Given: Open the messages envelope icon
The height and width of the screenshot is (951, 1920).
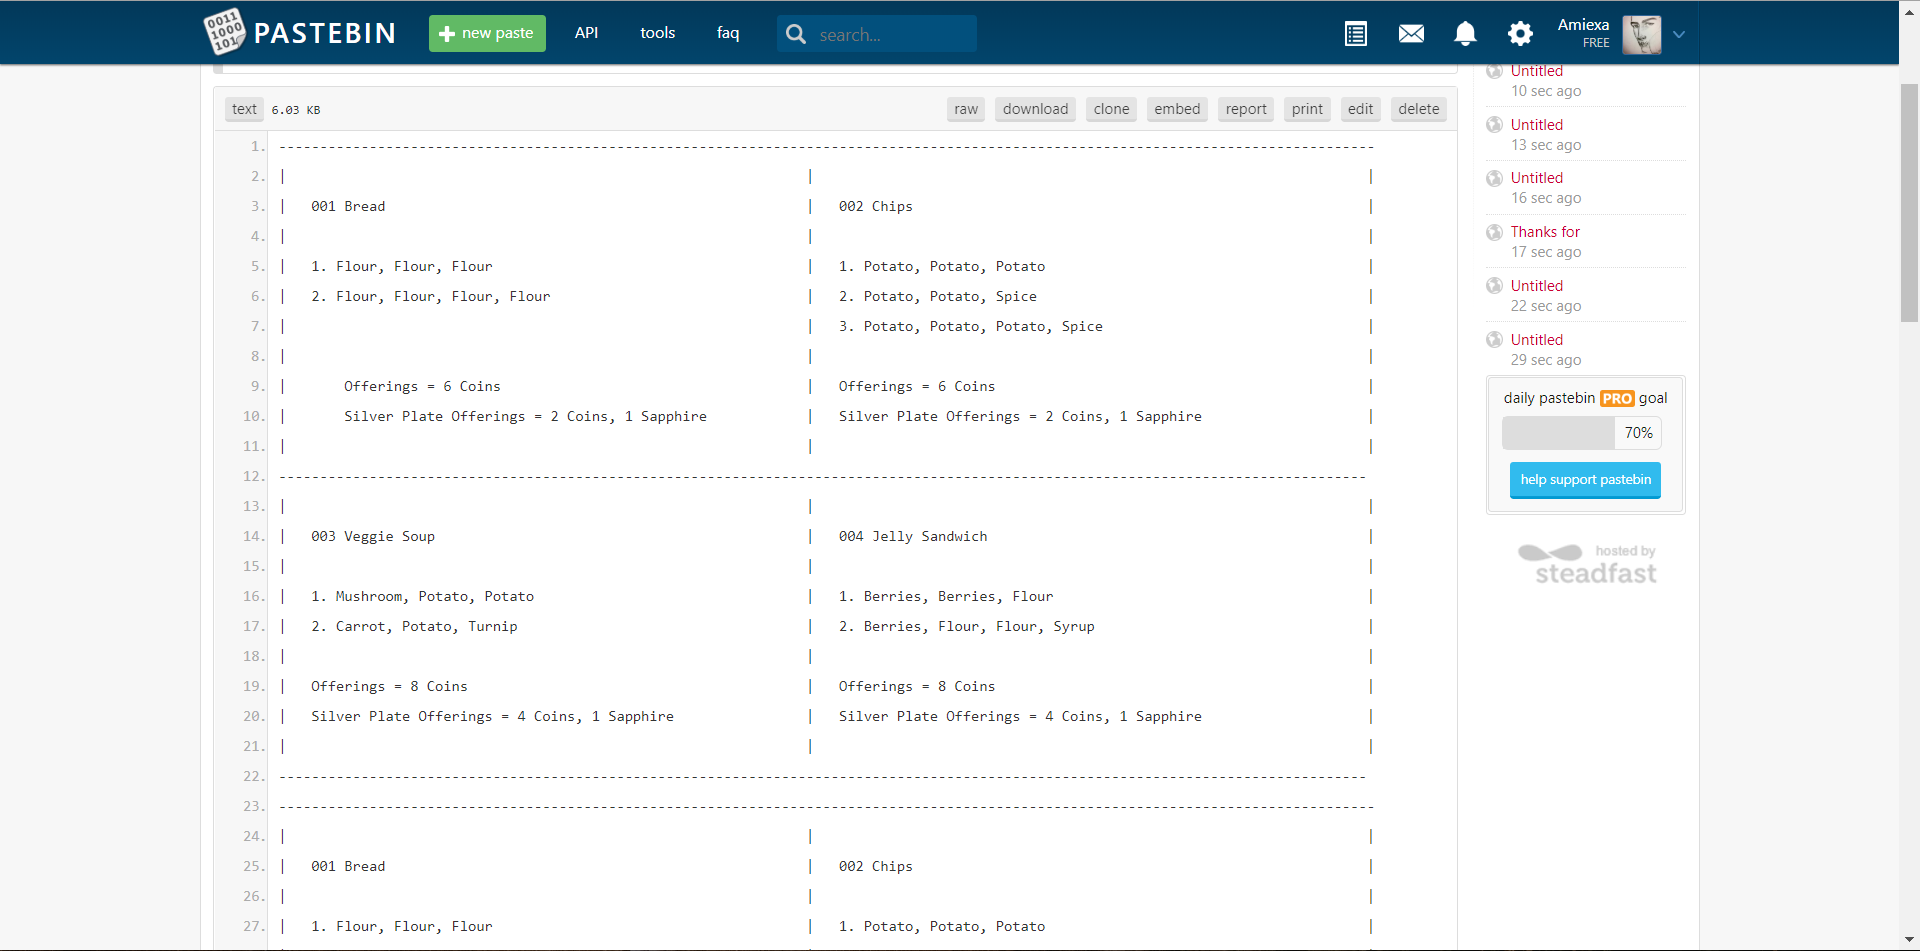Looking at the screenshot, I should pos(1410,34).
